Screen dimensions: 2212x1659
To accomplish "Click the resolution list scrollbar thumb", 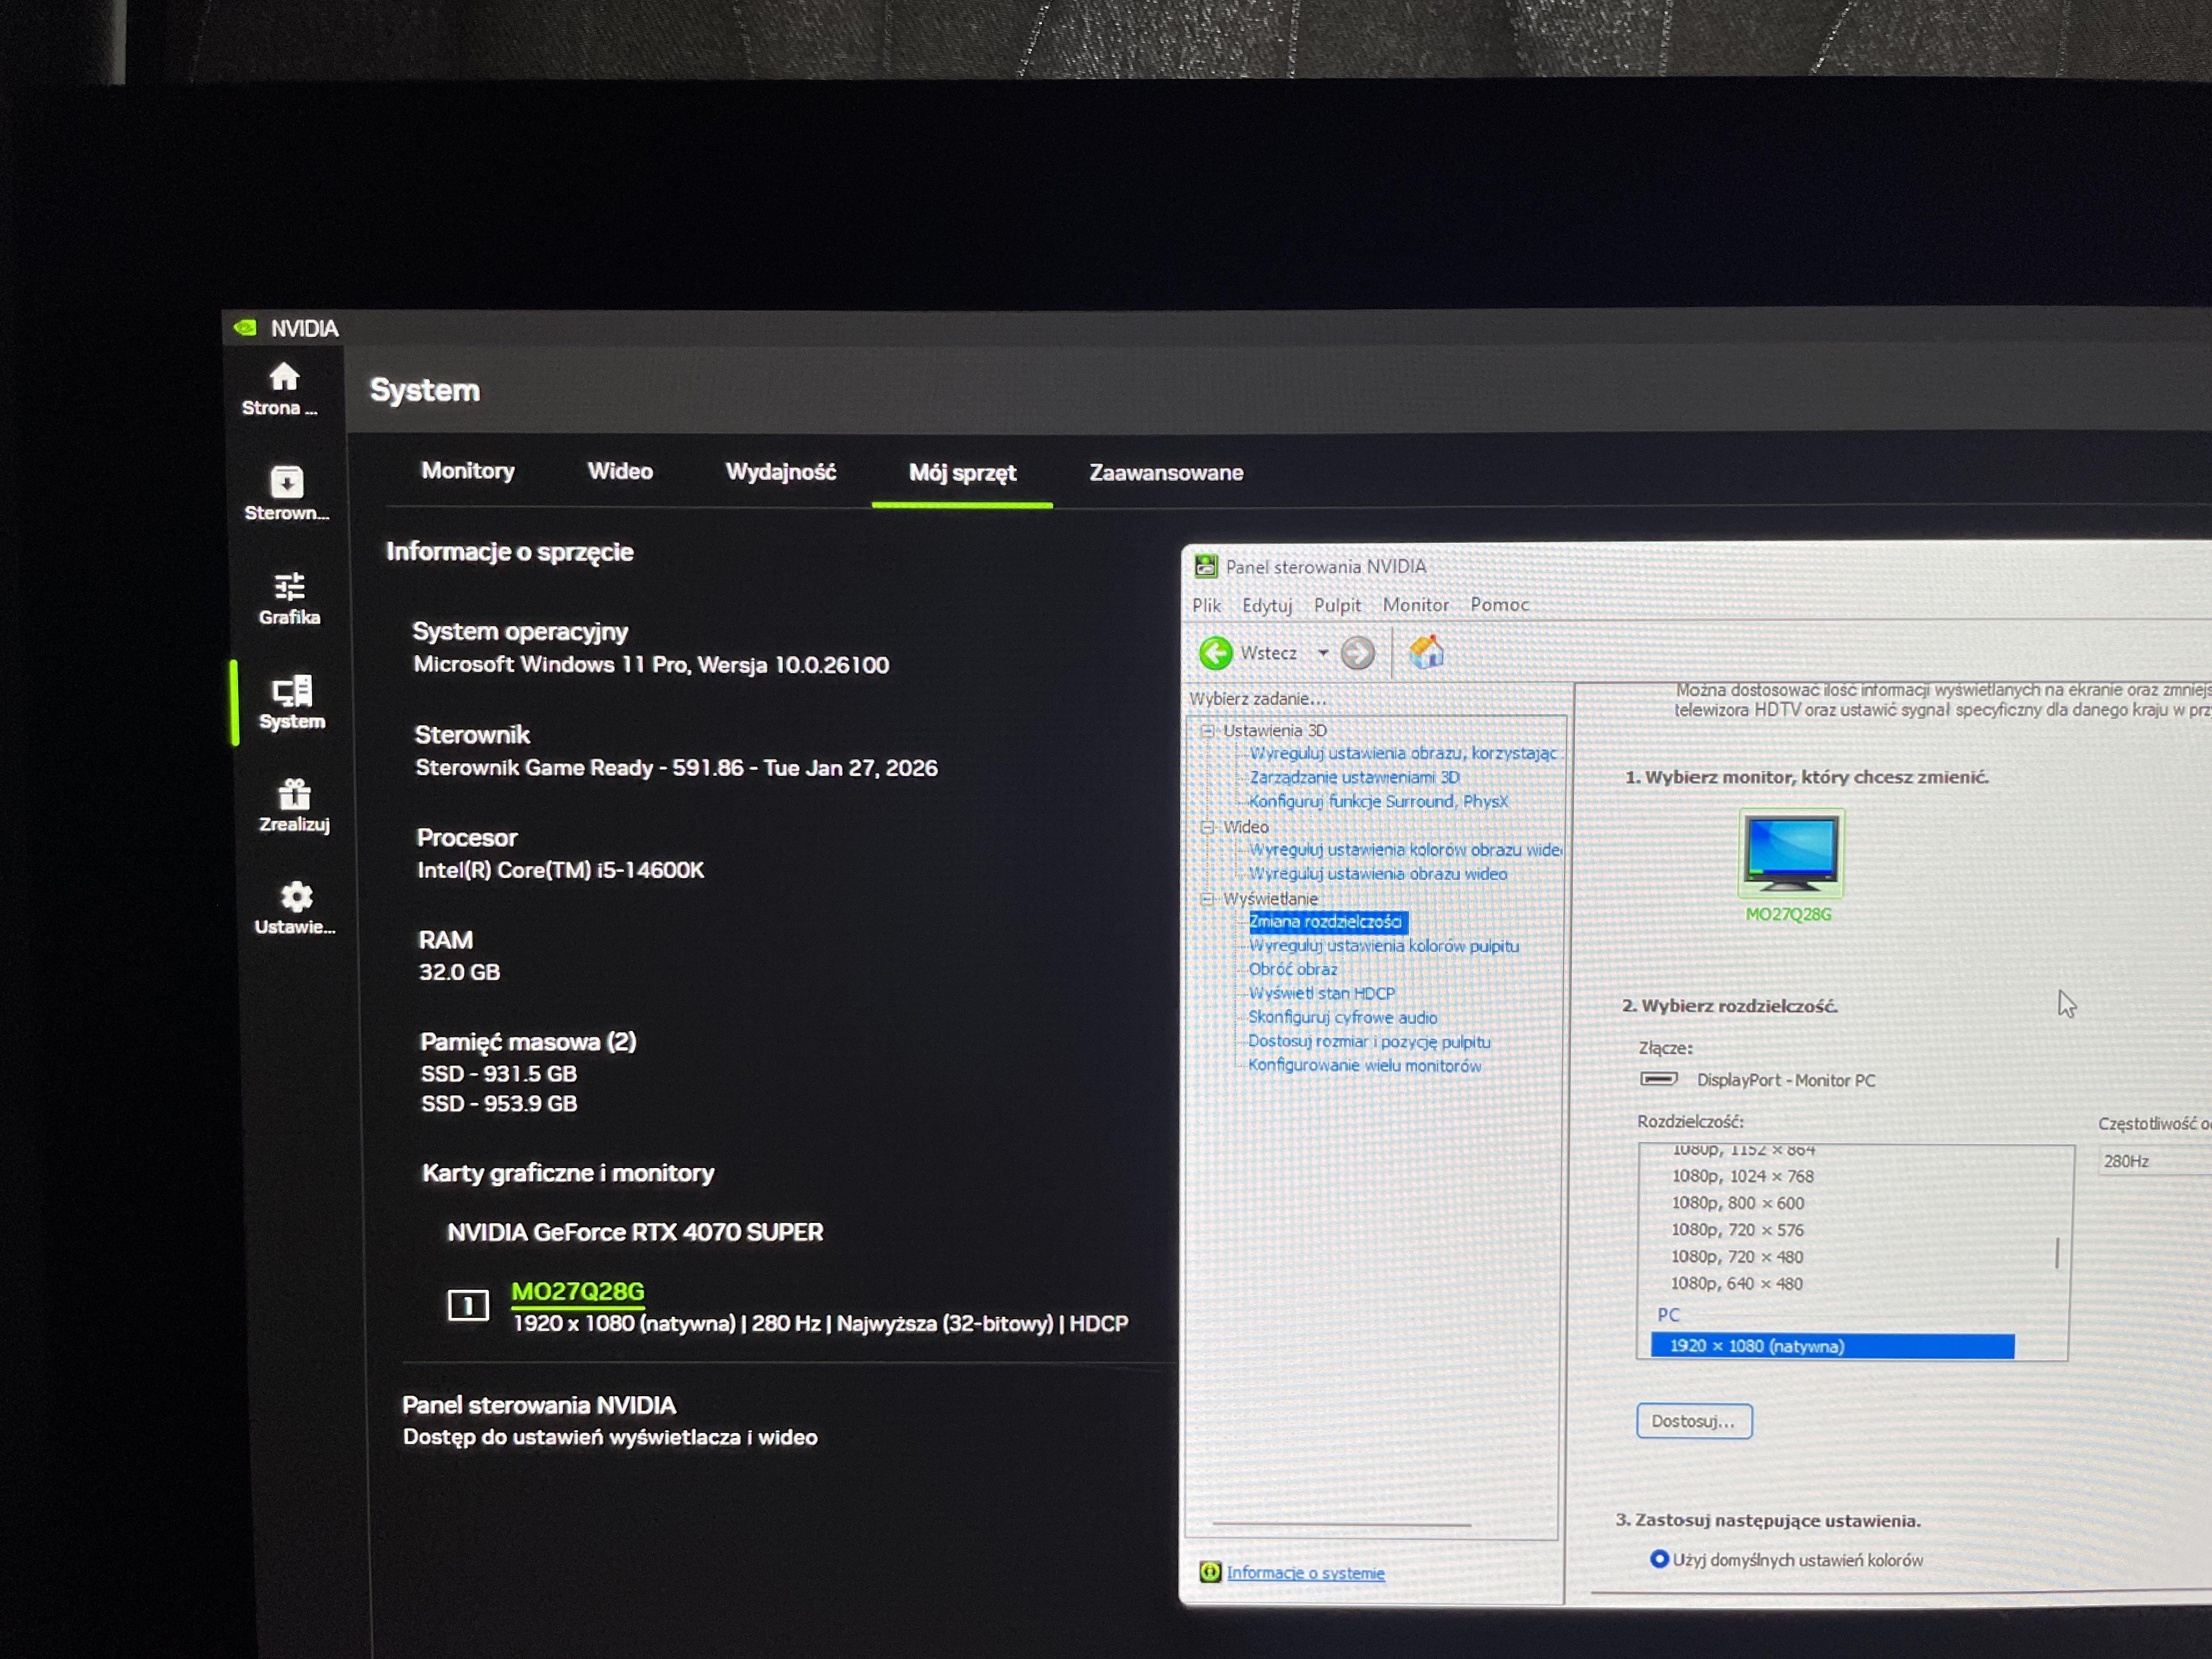I will pos(2057,1253).
